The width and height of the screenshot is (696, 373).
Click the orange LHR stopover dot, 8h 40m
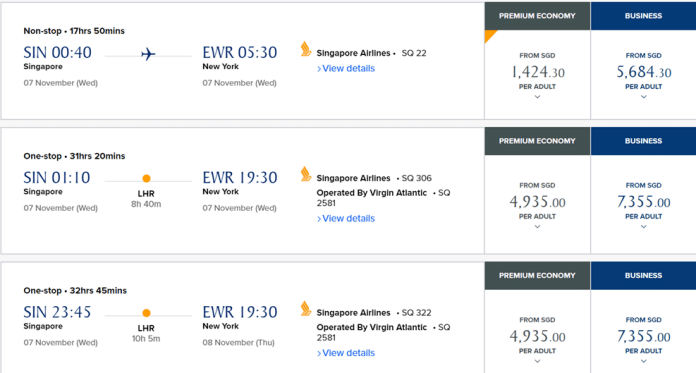(146, 179)
